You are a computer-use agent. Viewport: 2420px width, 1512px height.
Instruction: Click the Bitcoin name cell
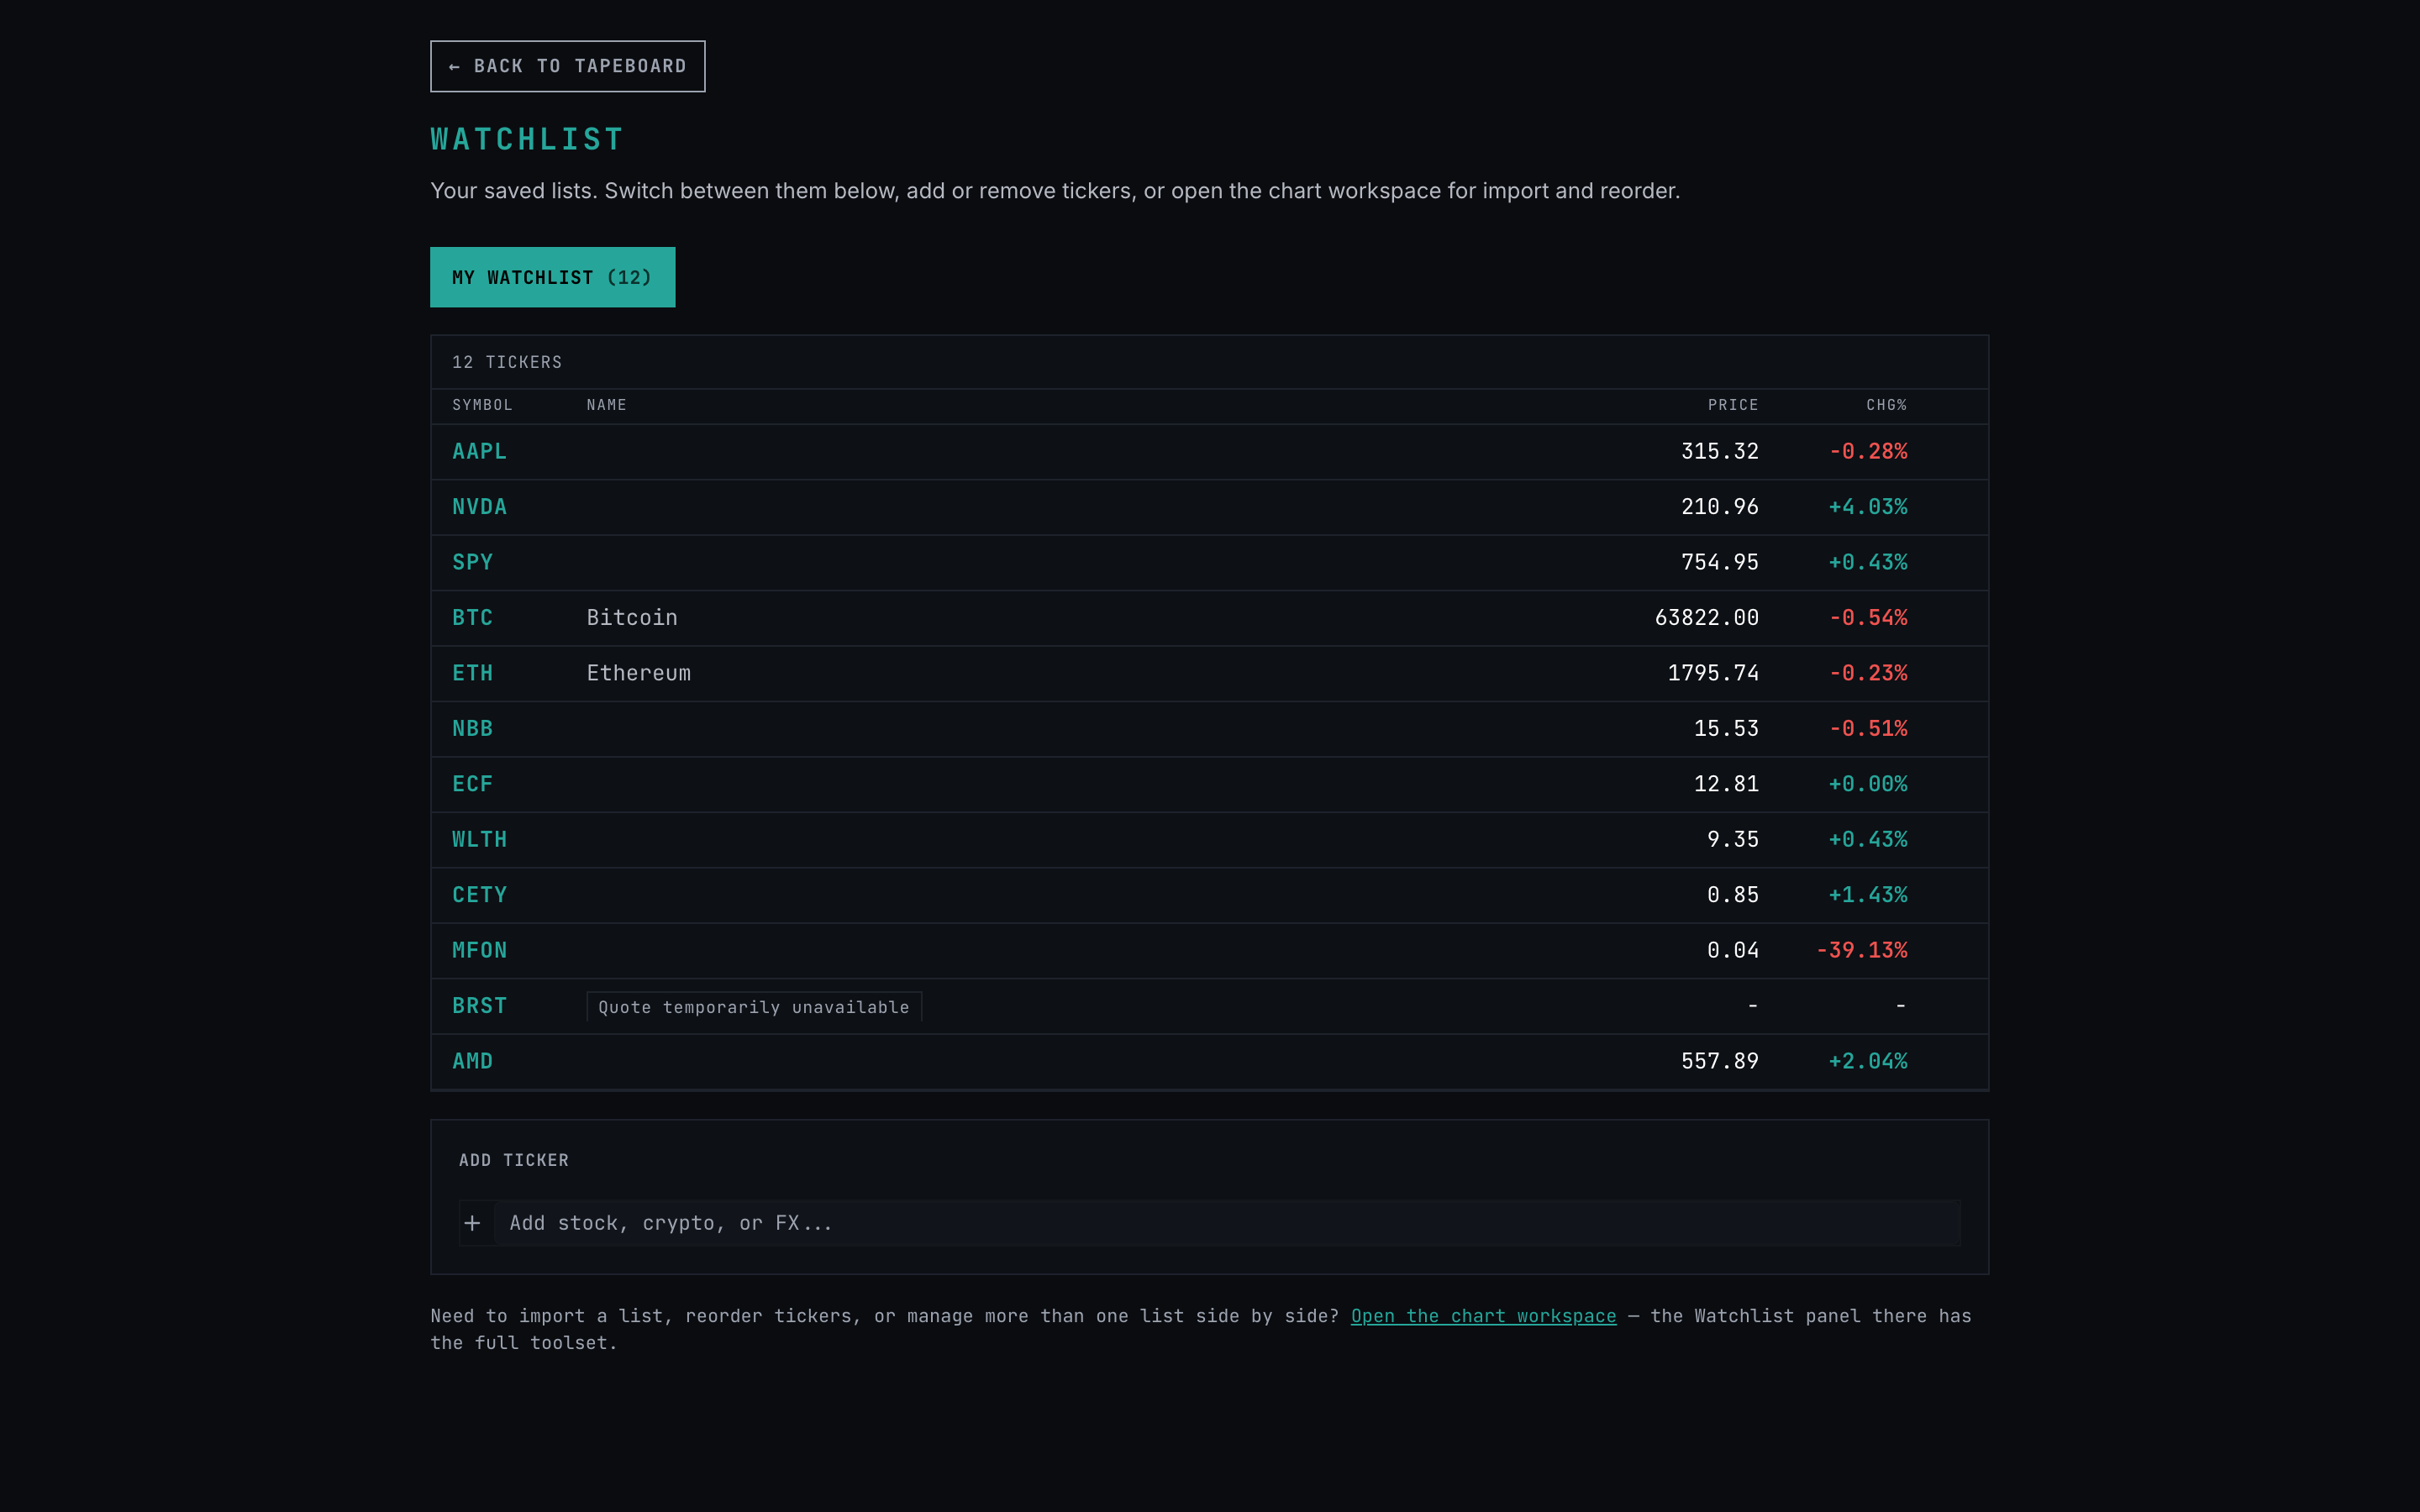tap(632, 618)
